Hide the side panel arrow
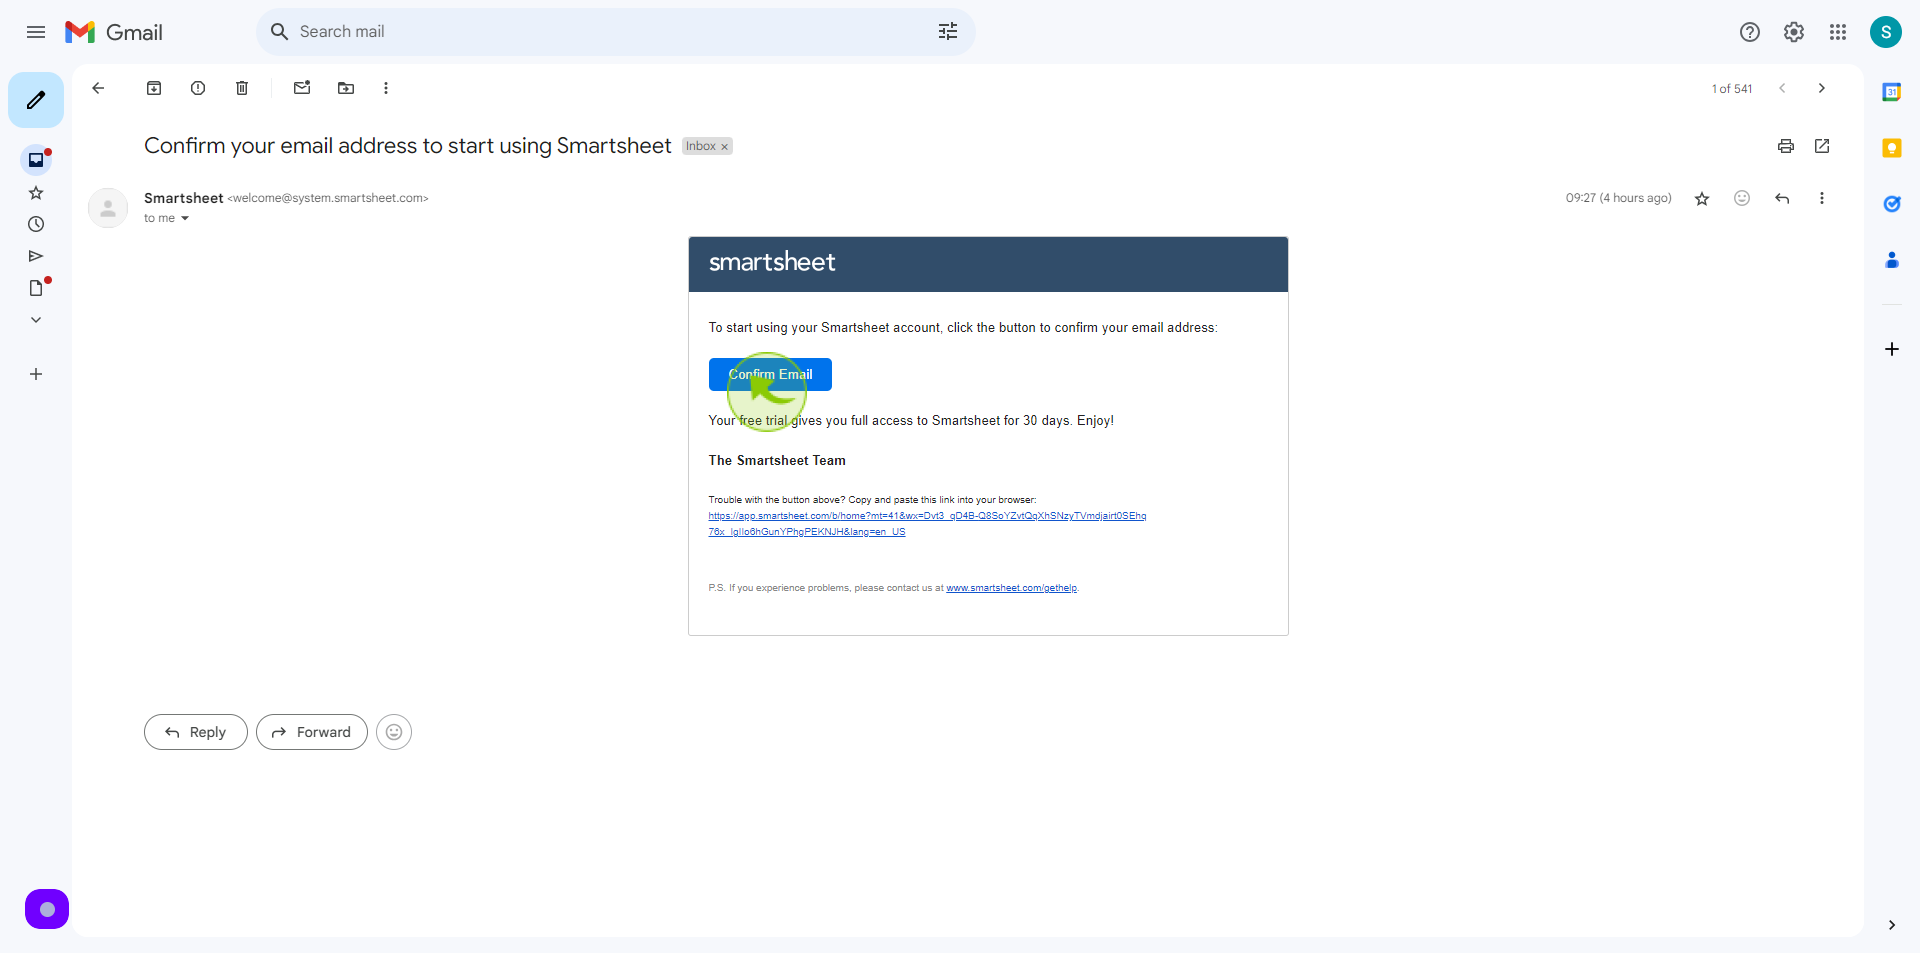The height and width of the screenshot is (953, 1920). (x=1892, y=925)
